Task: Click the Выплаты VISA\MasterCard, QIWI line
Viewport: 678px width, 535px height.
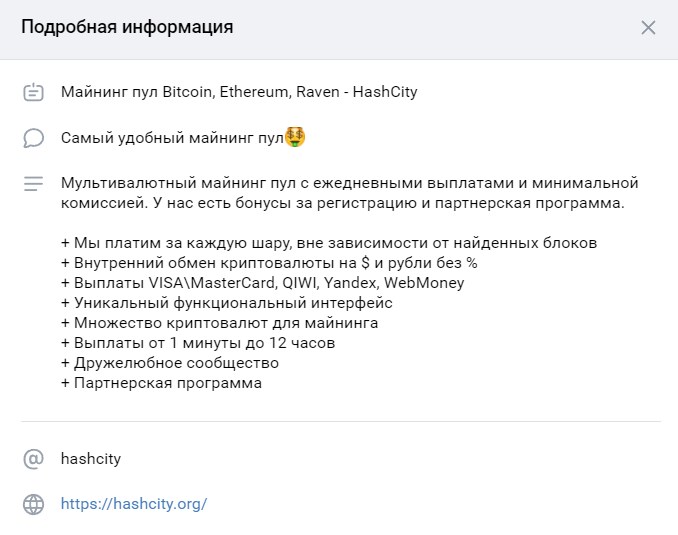Action: pos(262,283)
